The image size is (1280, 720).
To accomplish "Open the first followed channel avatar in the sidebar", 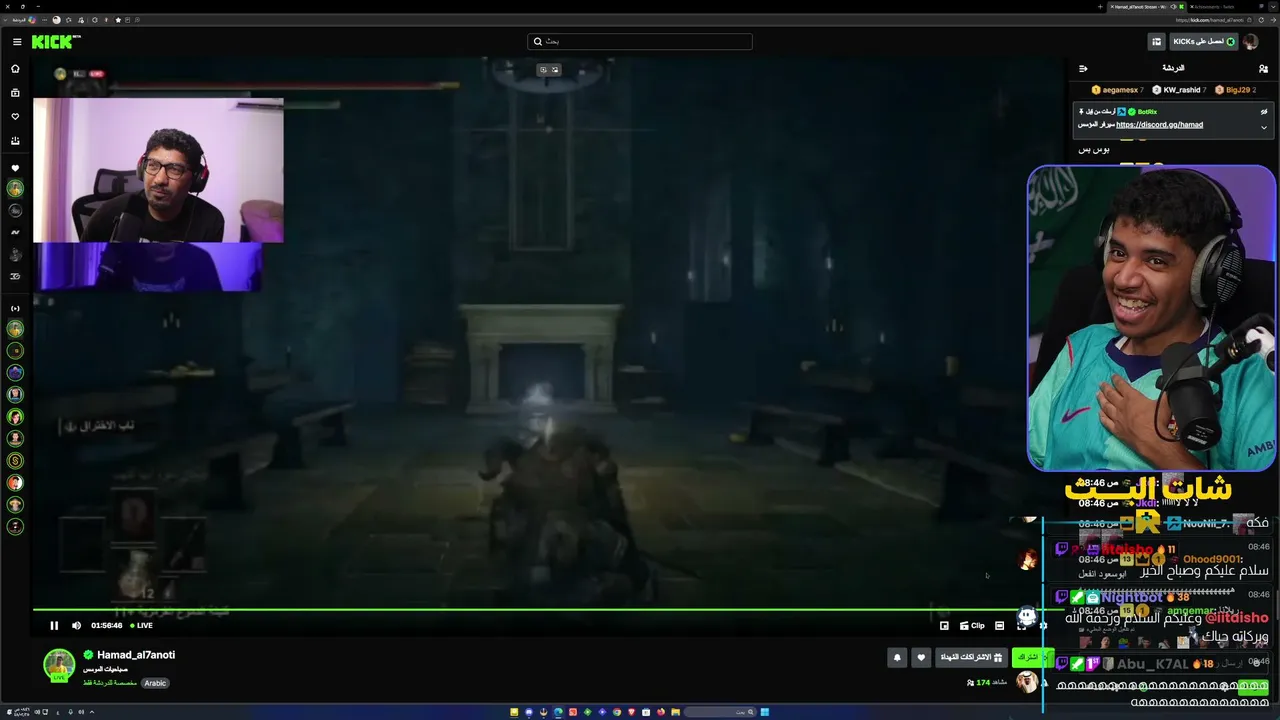I will [x=15, y=189].
